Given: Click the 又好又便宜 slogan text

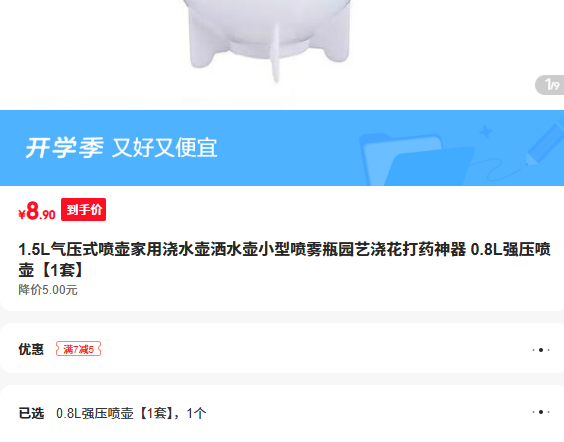Looking at the screenshot, I should coord(165,148).
